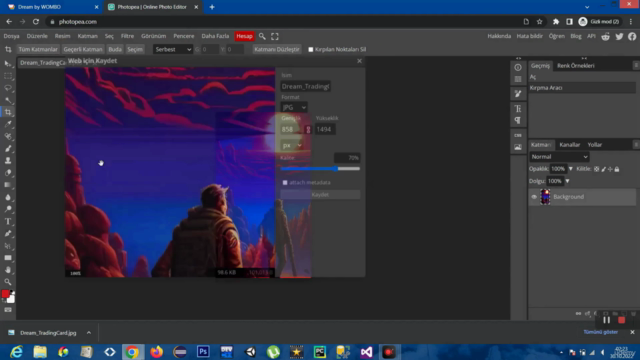Screen dimensions: 640x360
Task: Click the white background color swatch
Action: click(x=11, y=299)
